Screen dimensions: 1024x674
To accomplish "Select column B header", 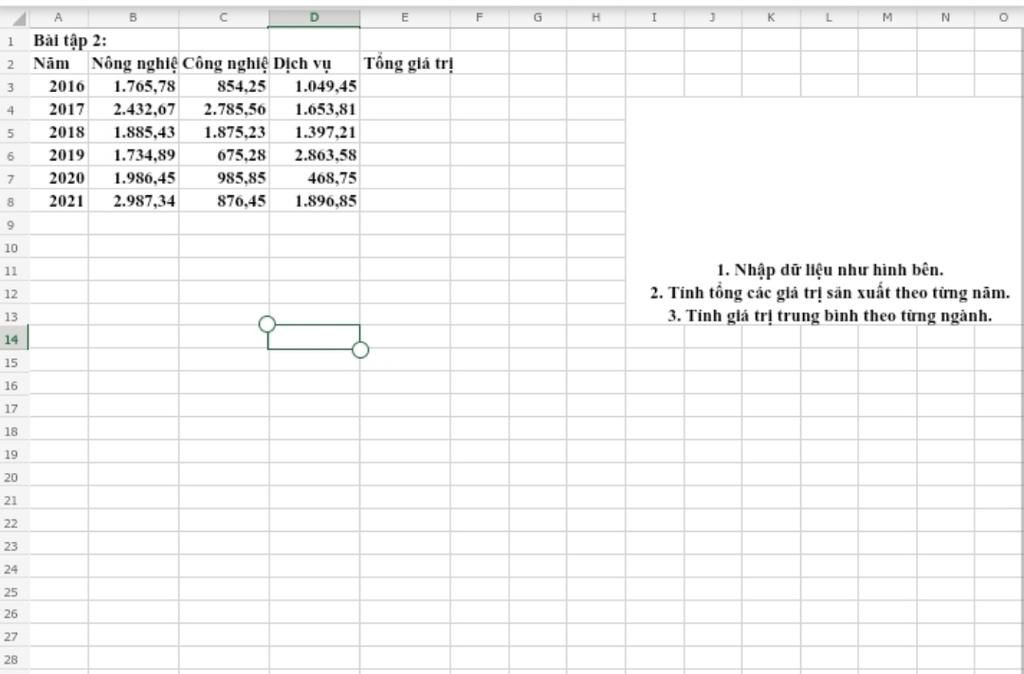I will pyautogui.click(x=133, y=18).
